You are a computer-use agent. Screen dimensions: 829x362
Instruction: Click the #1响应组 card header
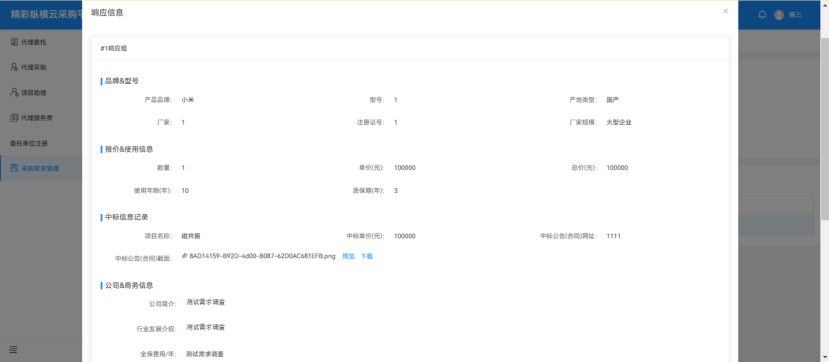[410, 48]
